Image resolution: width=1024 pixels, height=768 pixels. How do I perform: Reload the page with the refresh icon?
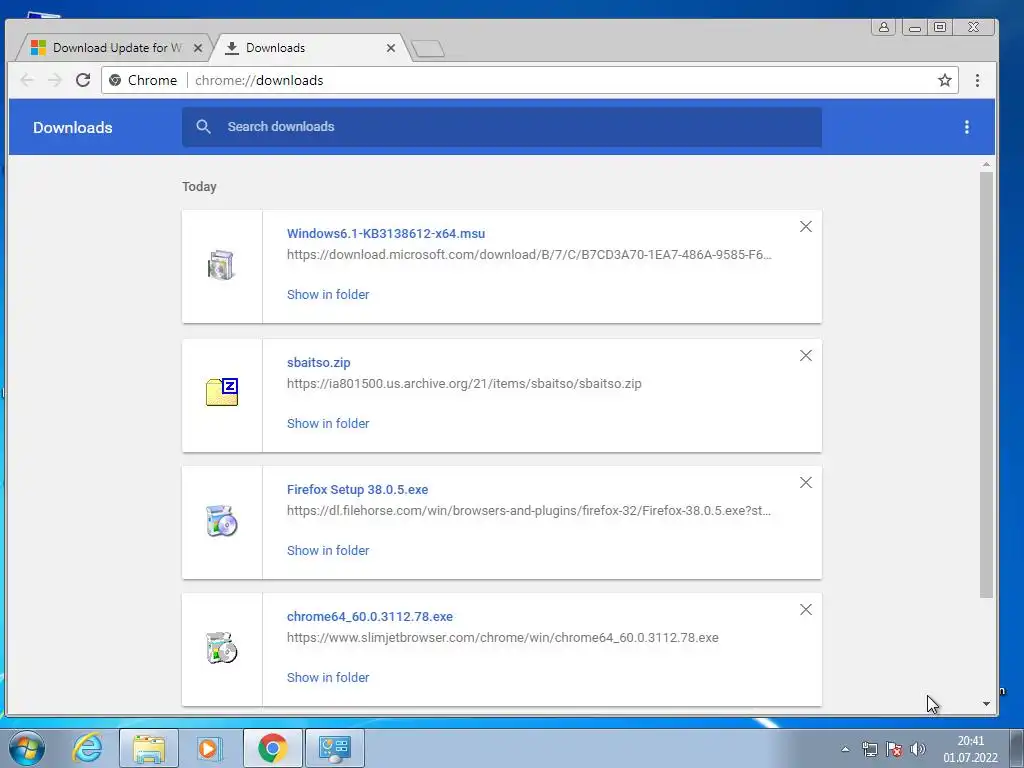click(x=83, y=80)
